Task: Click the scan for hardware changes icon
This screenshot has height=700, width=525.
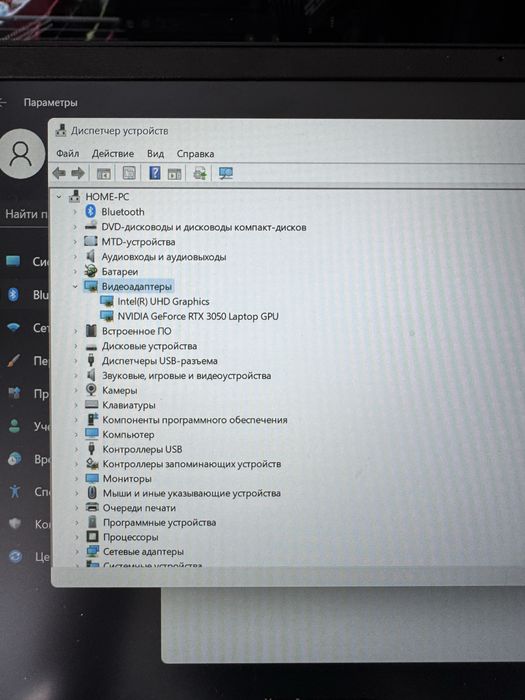Action: [226, 173]
